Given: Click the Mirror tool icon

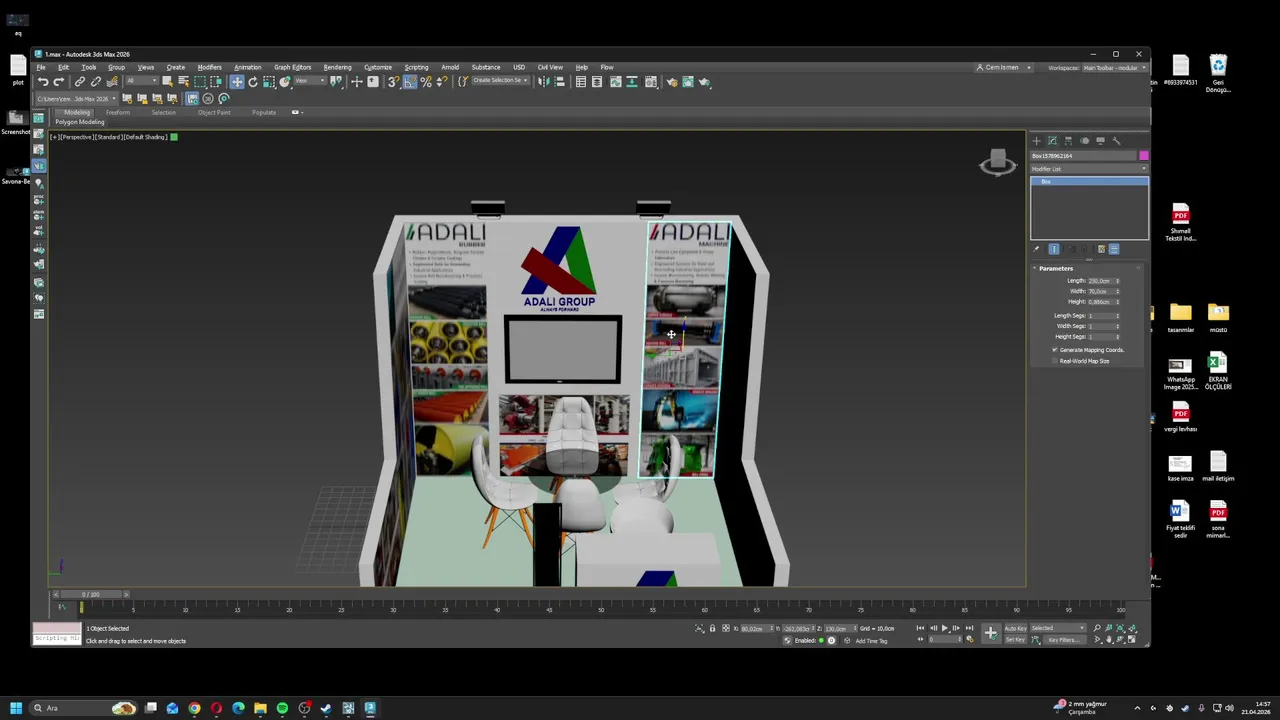Looking at the screenshot, I should point(542,82).
